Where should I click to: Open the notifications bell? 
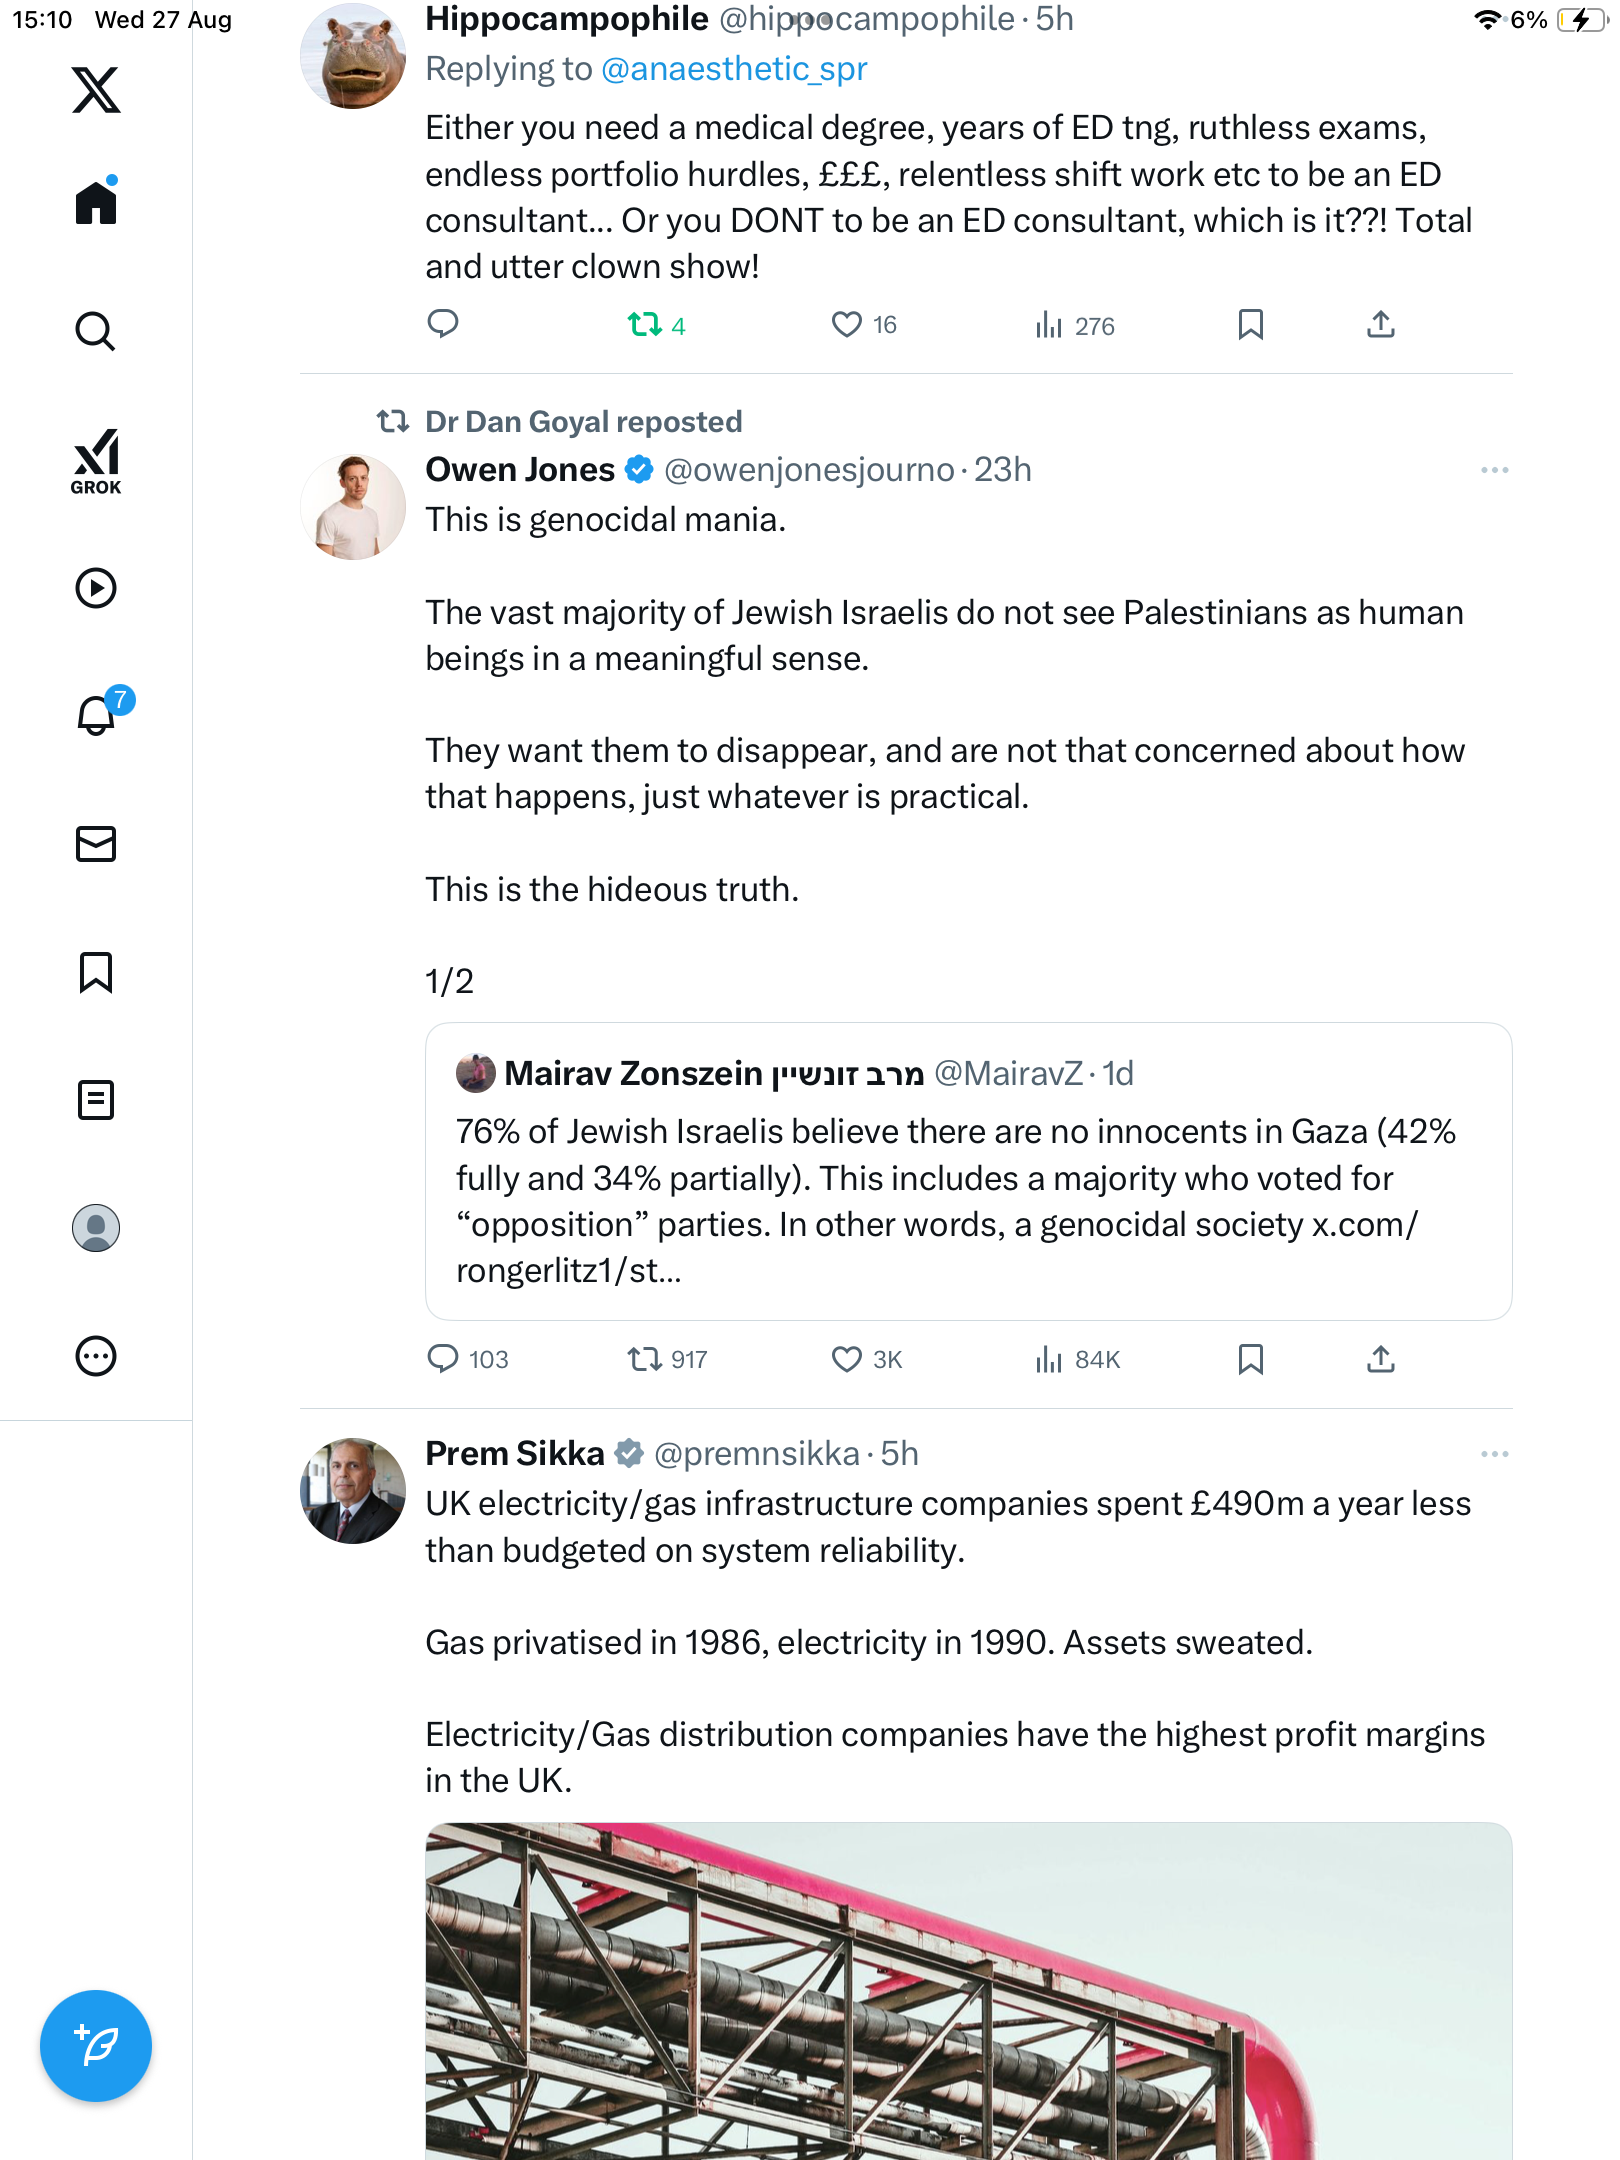[x=96, y=716]
